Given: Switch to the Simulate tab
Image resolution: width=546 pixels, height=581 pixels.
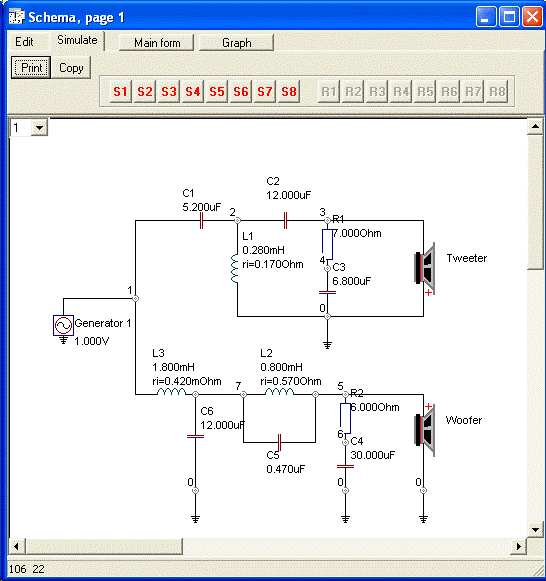Looking at the screenshot, I should [77, 40].
